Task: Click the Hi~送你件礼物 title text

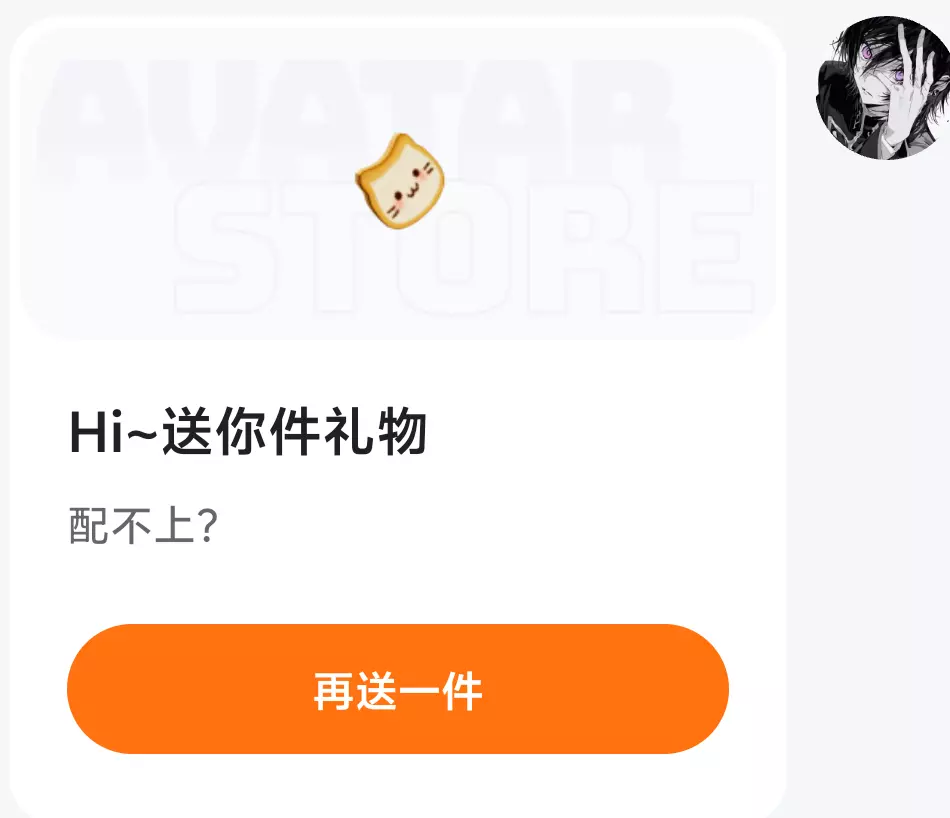Action: [248, 431]
